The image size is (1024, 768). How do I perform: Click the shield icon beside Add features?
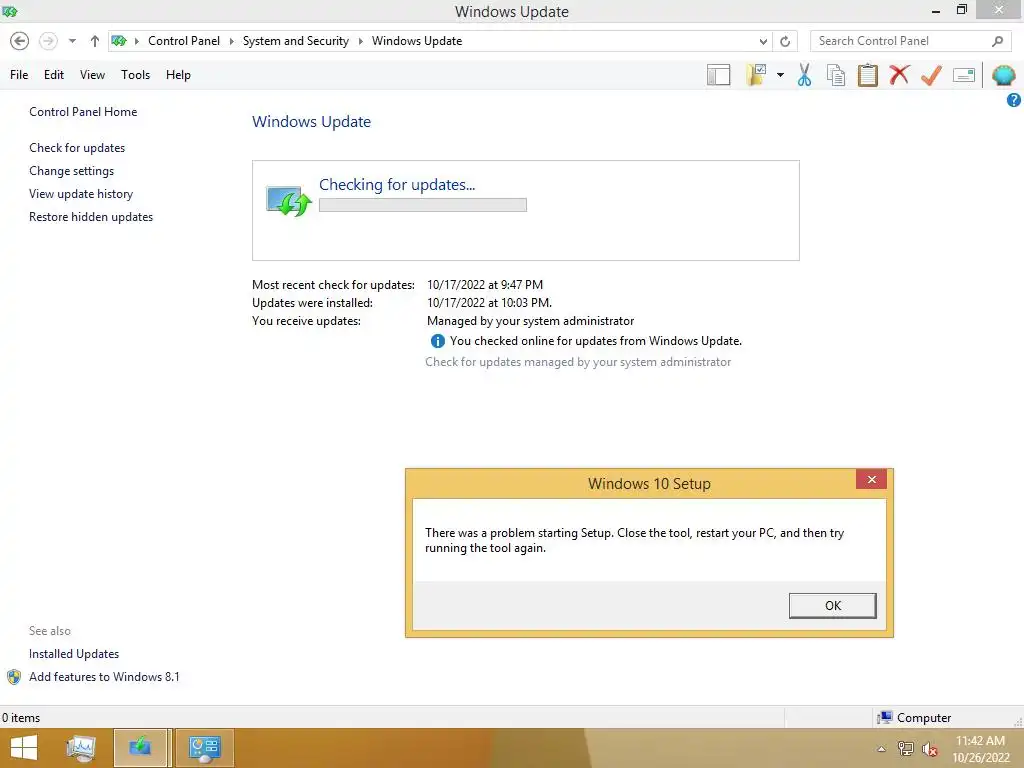[x=14, y=677]
